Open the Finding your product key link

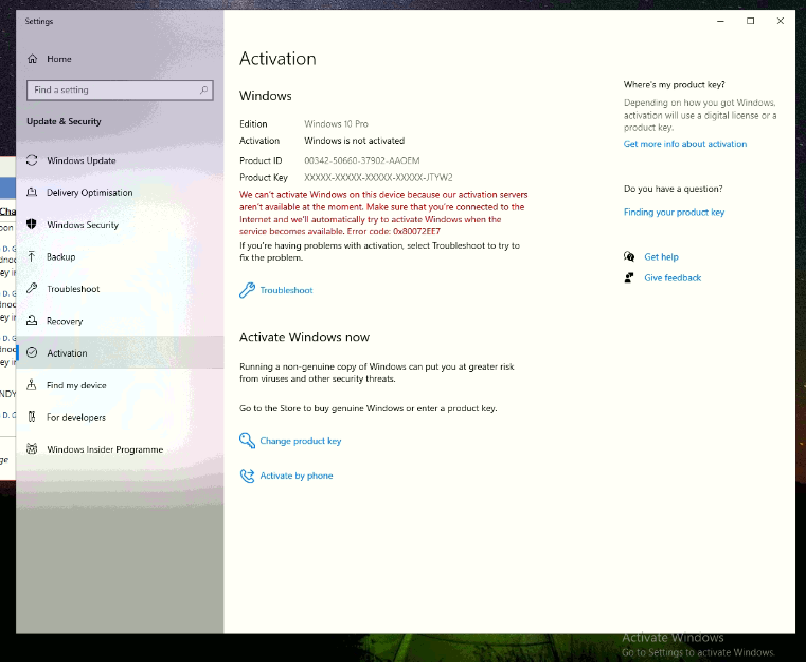pyautogui.click(x=674, y=212)
